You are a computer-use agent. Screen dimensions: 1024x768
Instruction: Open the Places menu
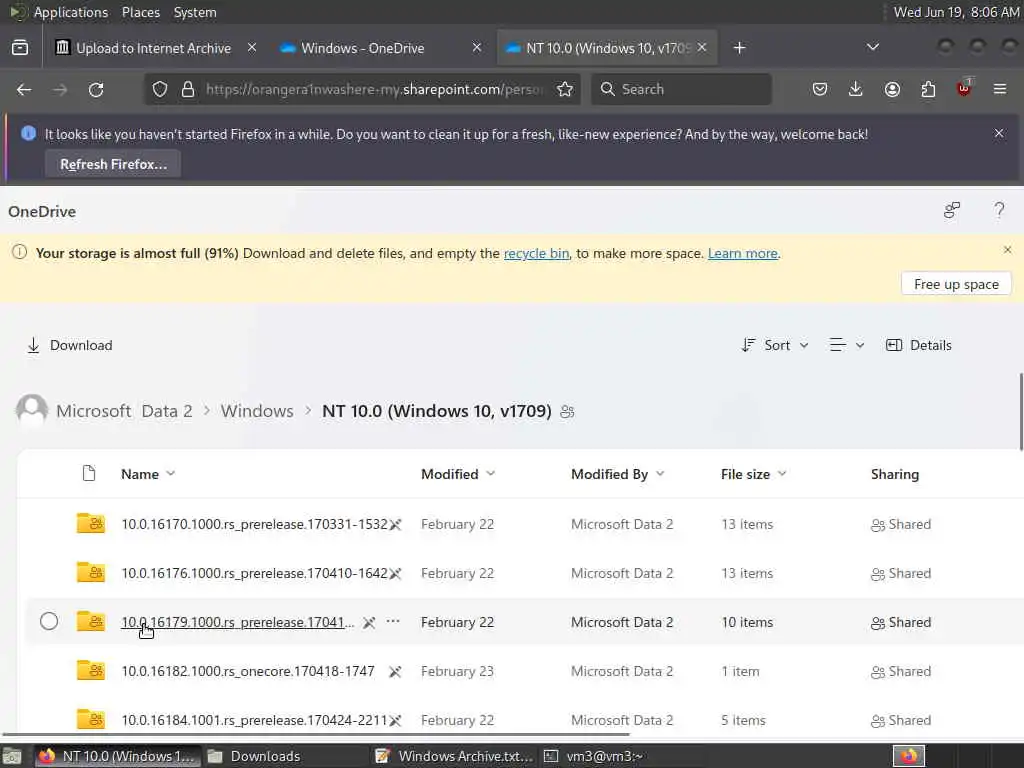click(140, 12)
